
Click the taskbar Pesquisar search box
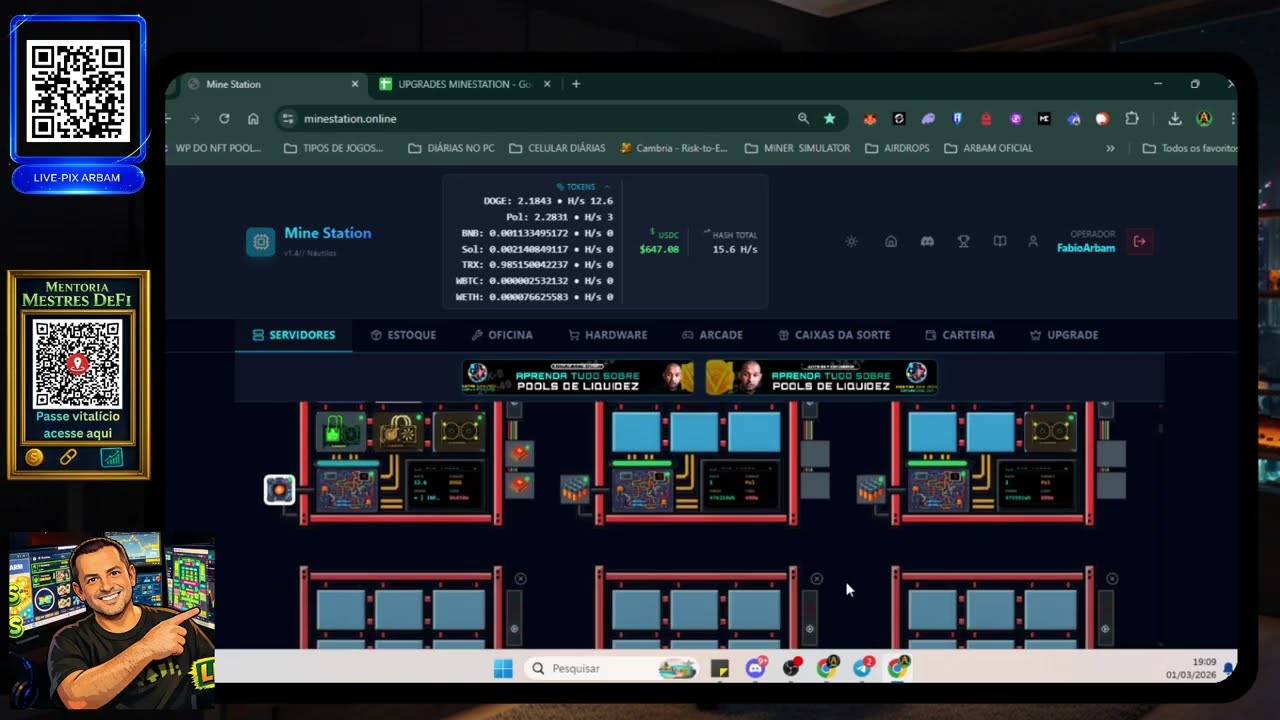click(x=612, y=668)
